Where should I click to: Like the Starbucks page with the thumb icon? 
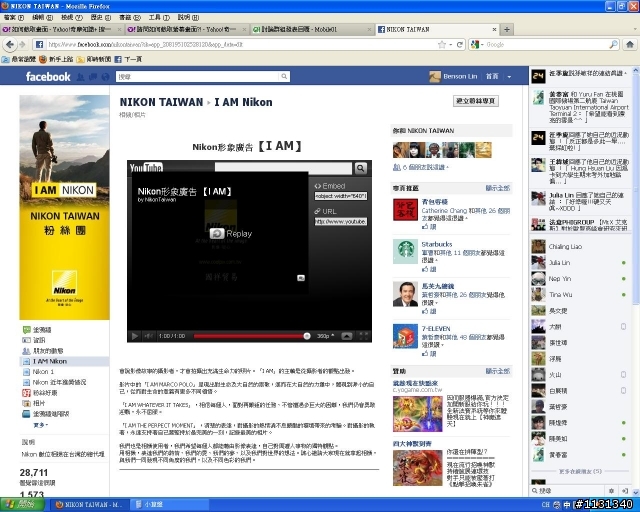[425, 269]
